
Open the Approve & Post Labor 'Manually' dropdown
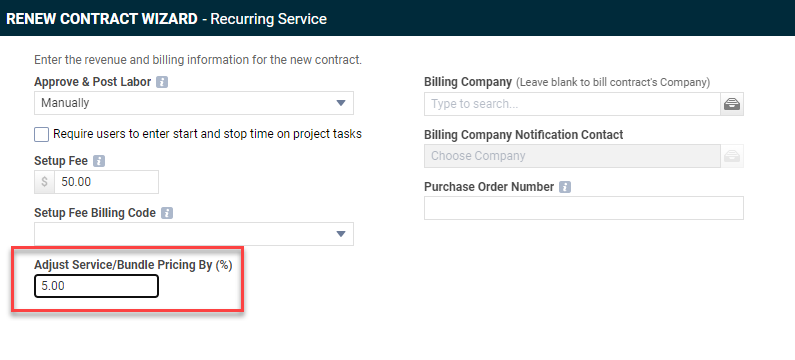coord(194,103)
